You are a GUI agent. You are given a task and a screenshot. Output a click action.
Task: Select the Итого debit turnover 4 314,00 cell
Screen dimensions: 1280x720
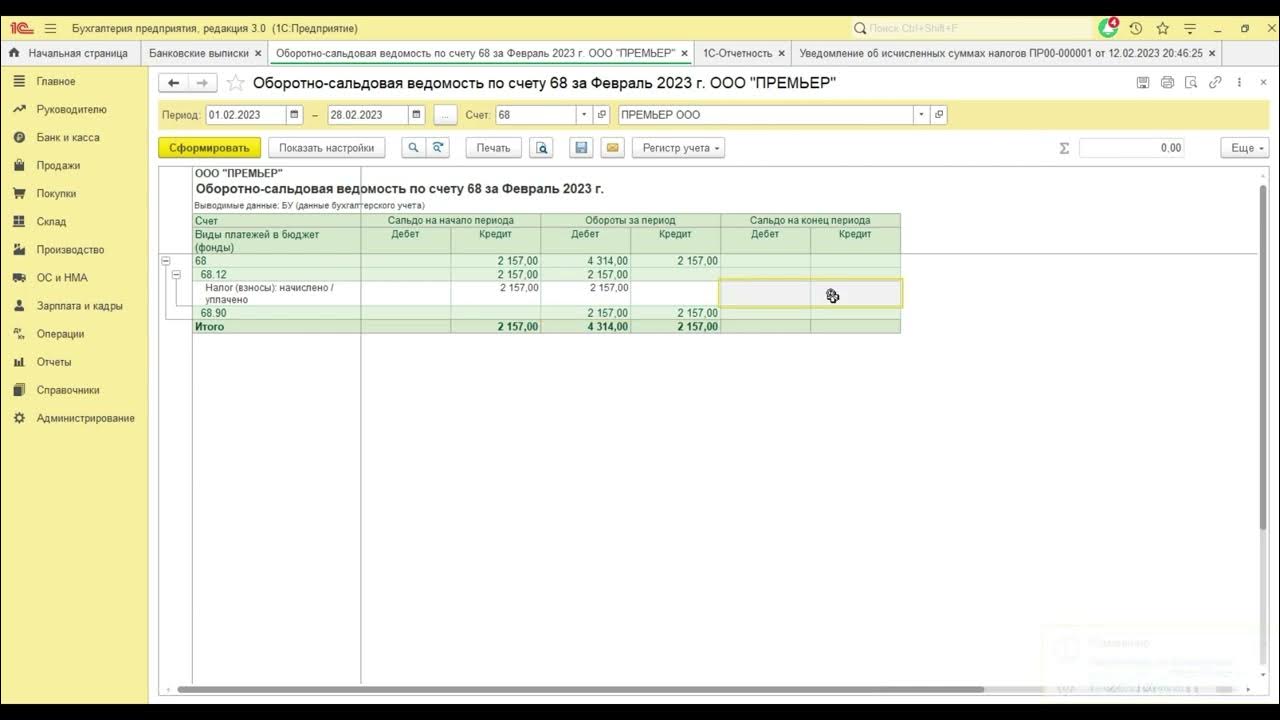coord(586,327)
